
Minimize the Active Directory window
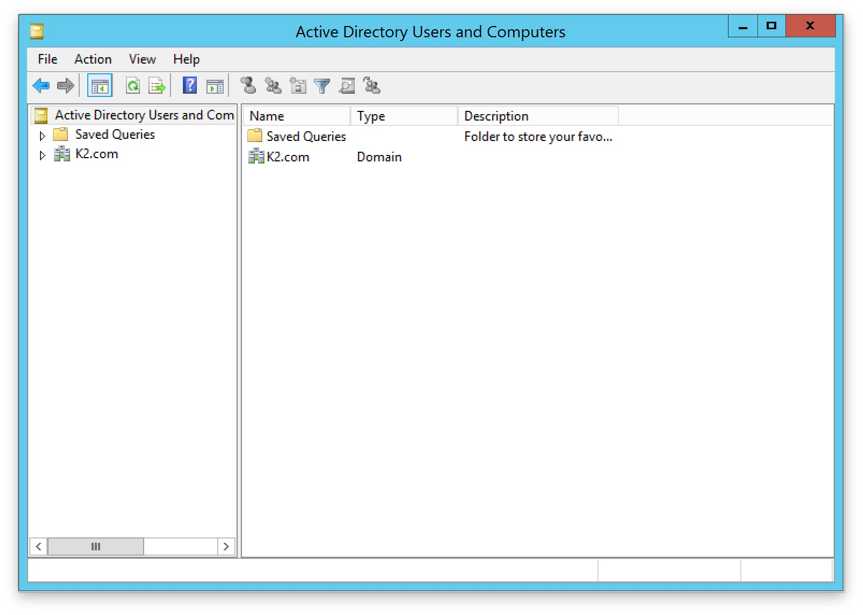click(x=743, y=26)
